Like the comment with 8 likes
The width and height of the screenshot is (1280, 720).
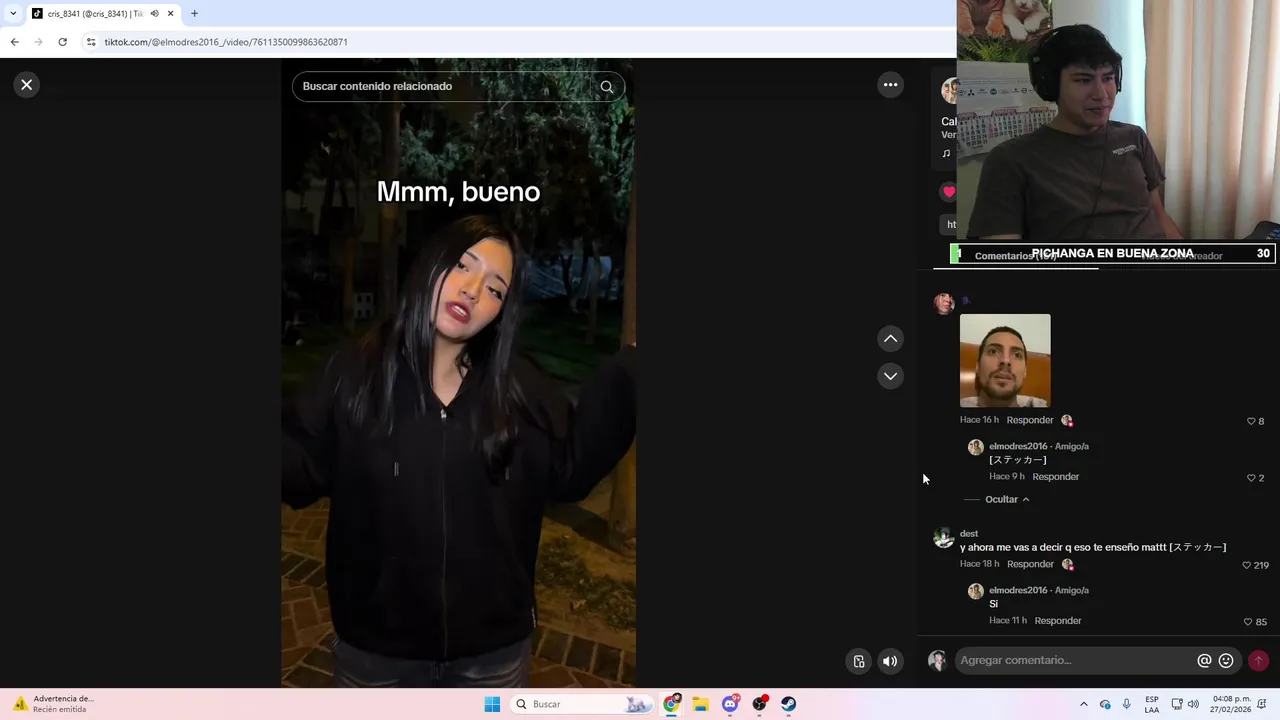[1251, 421]
